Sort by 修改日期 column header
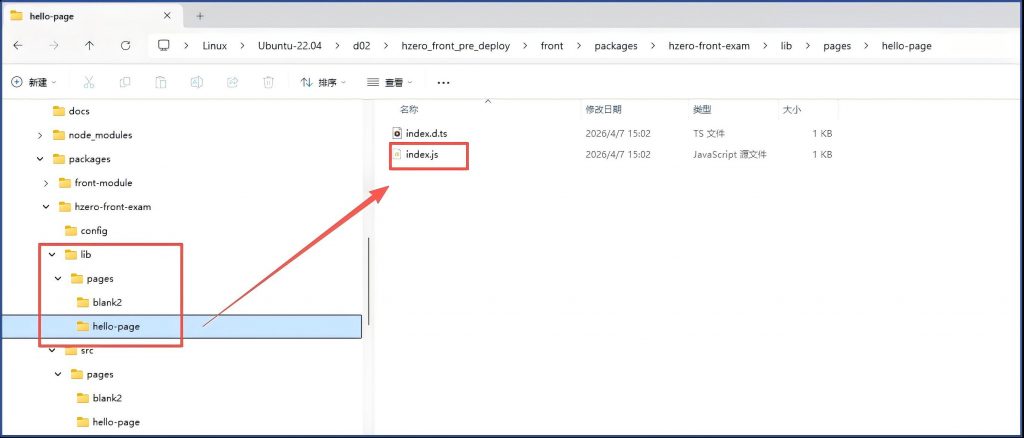The image size is (1024, 438). (x=603, y=108)
